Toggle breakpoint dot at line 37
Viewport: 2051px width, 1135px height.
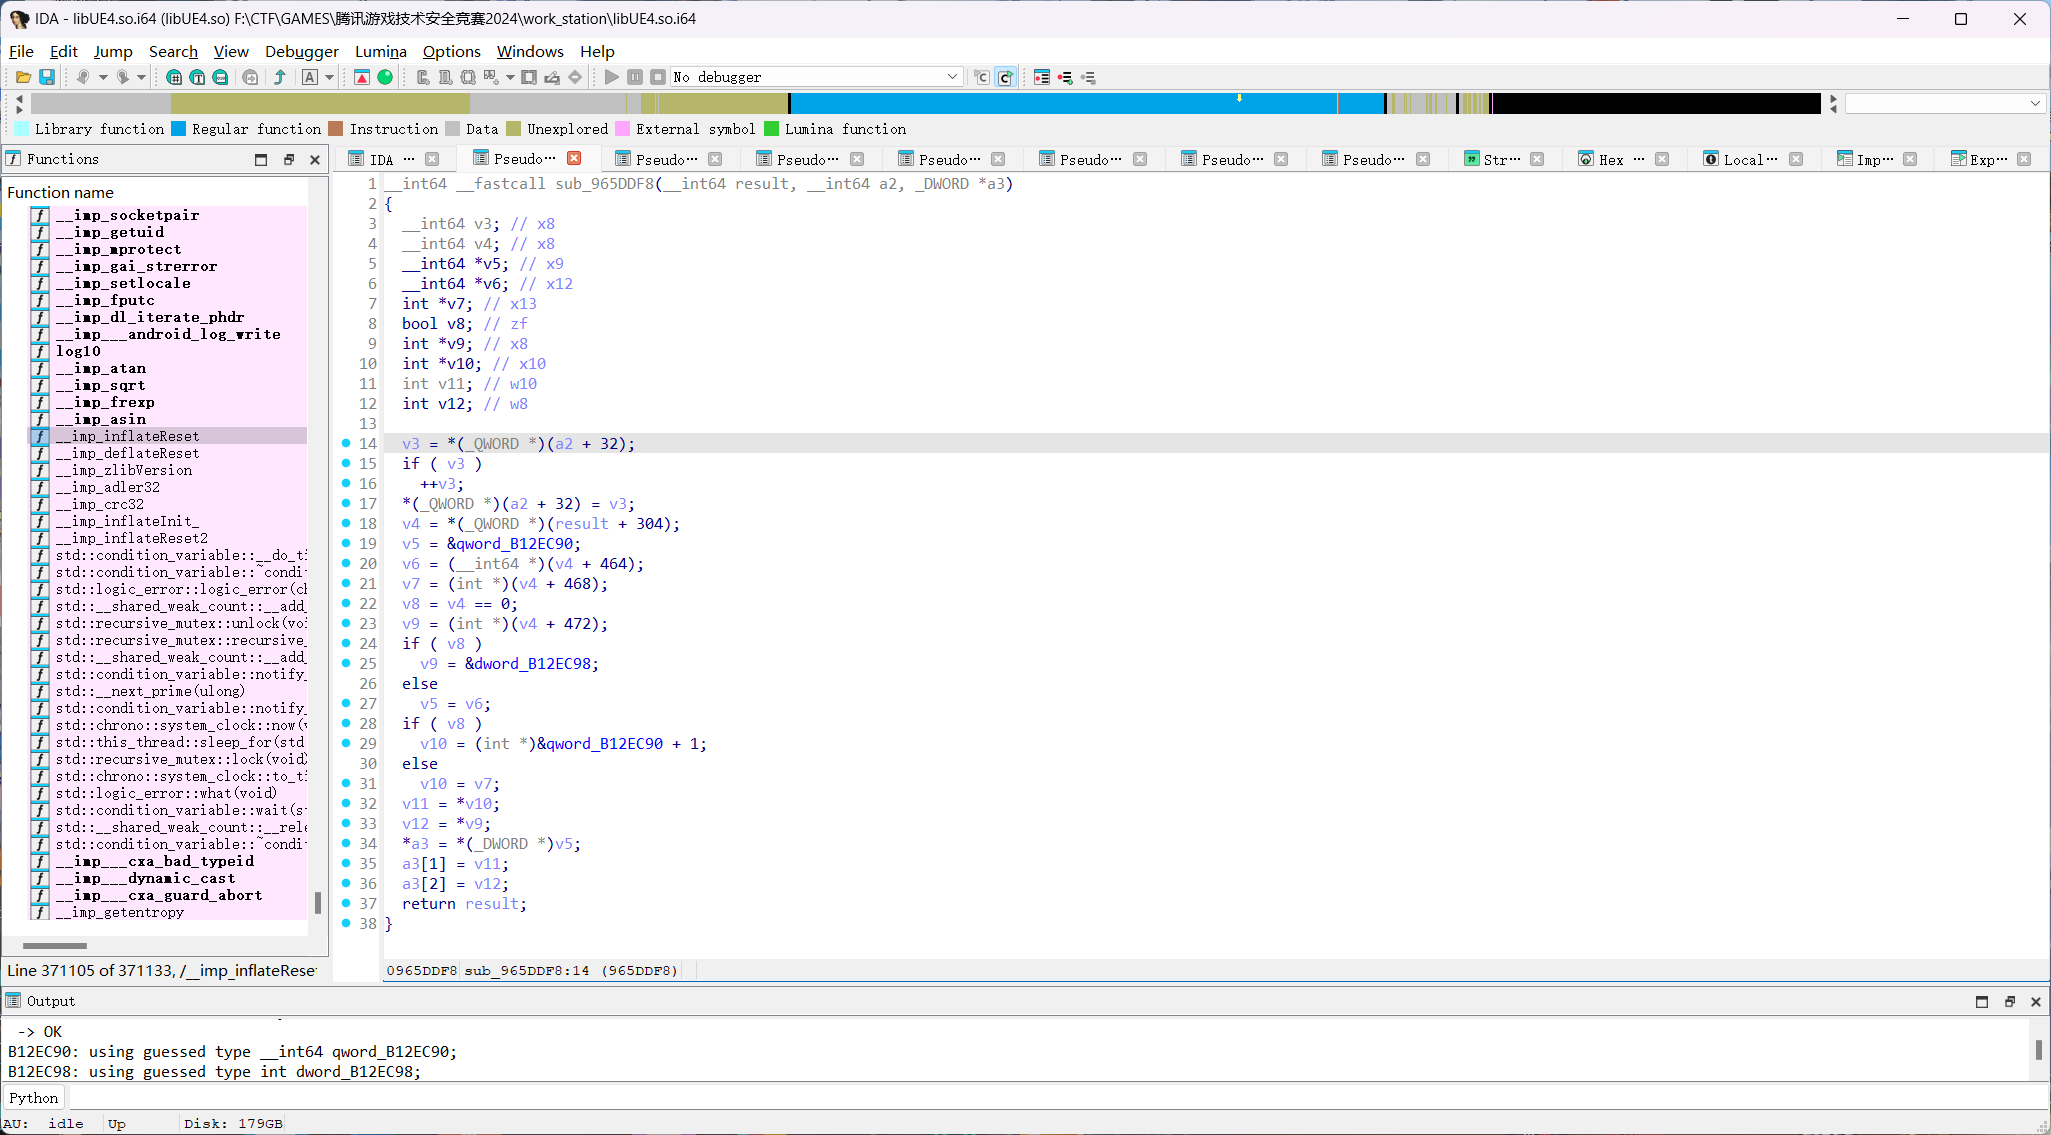tap(346, 903)
